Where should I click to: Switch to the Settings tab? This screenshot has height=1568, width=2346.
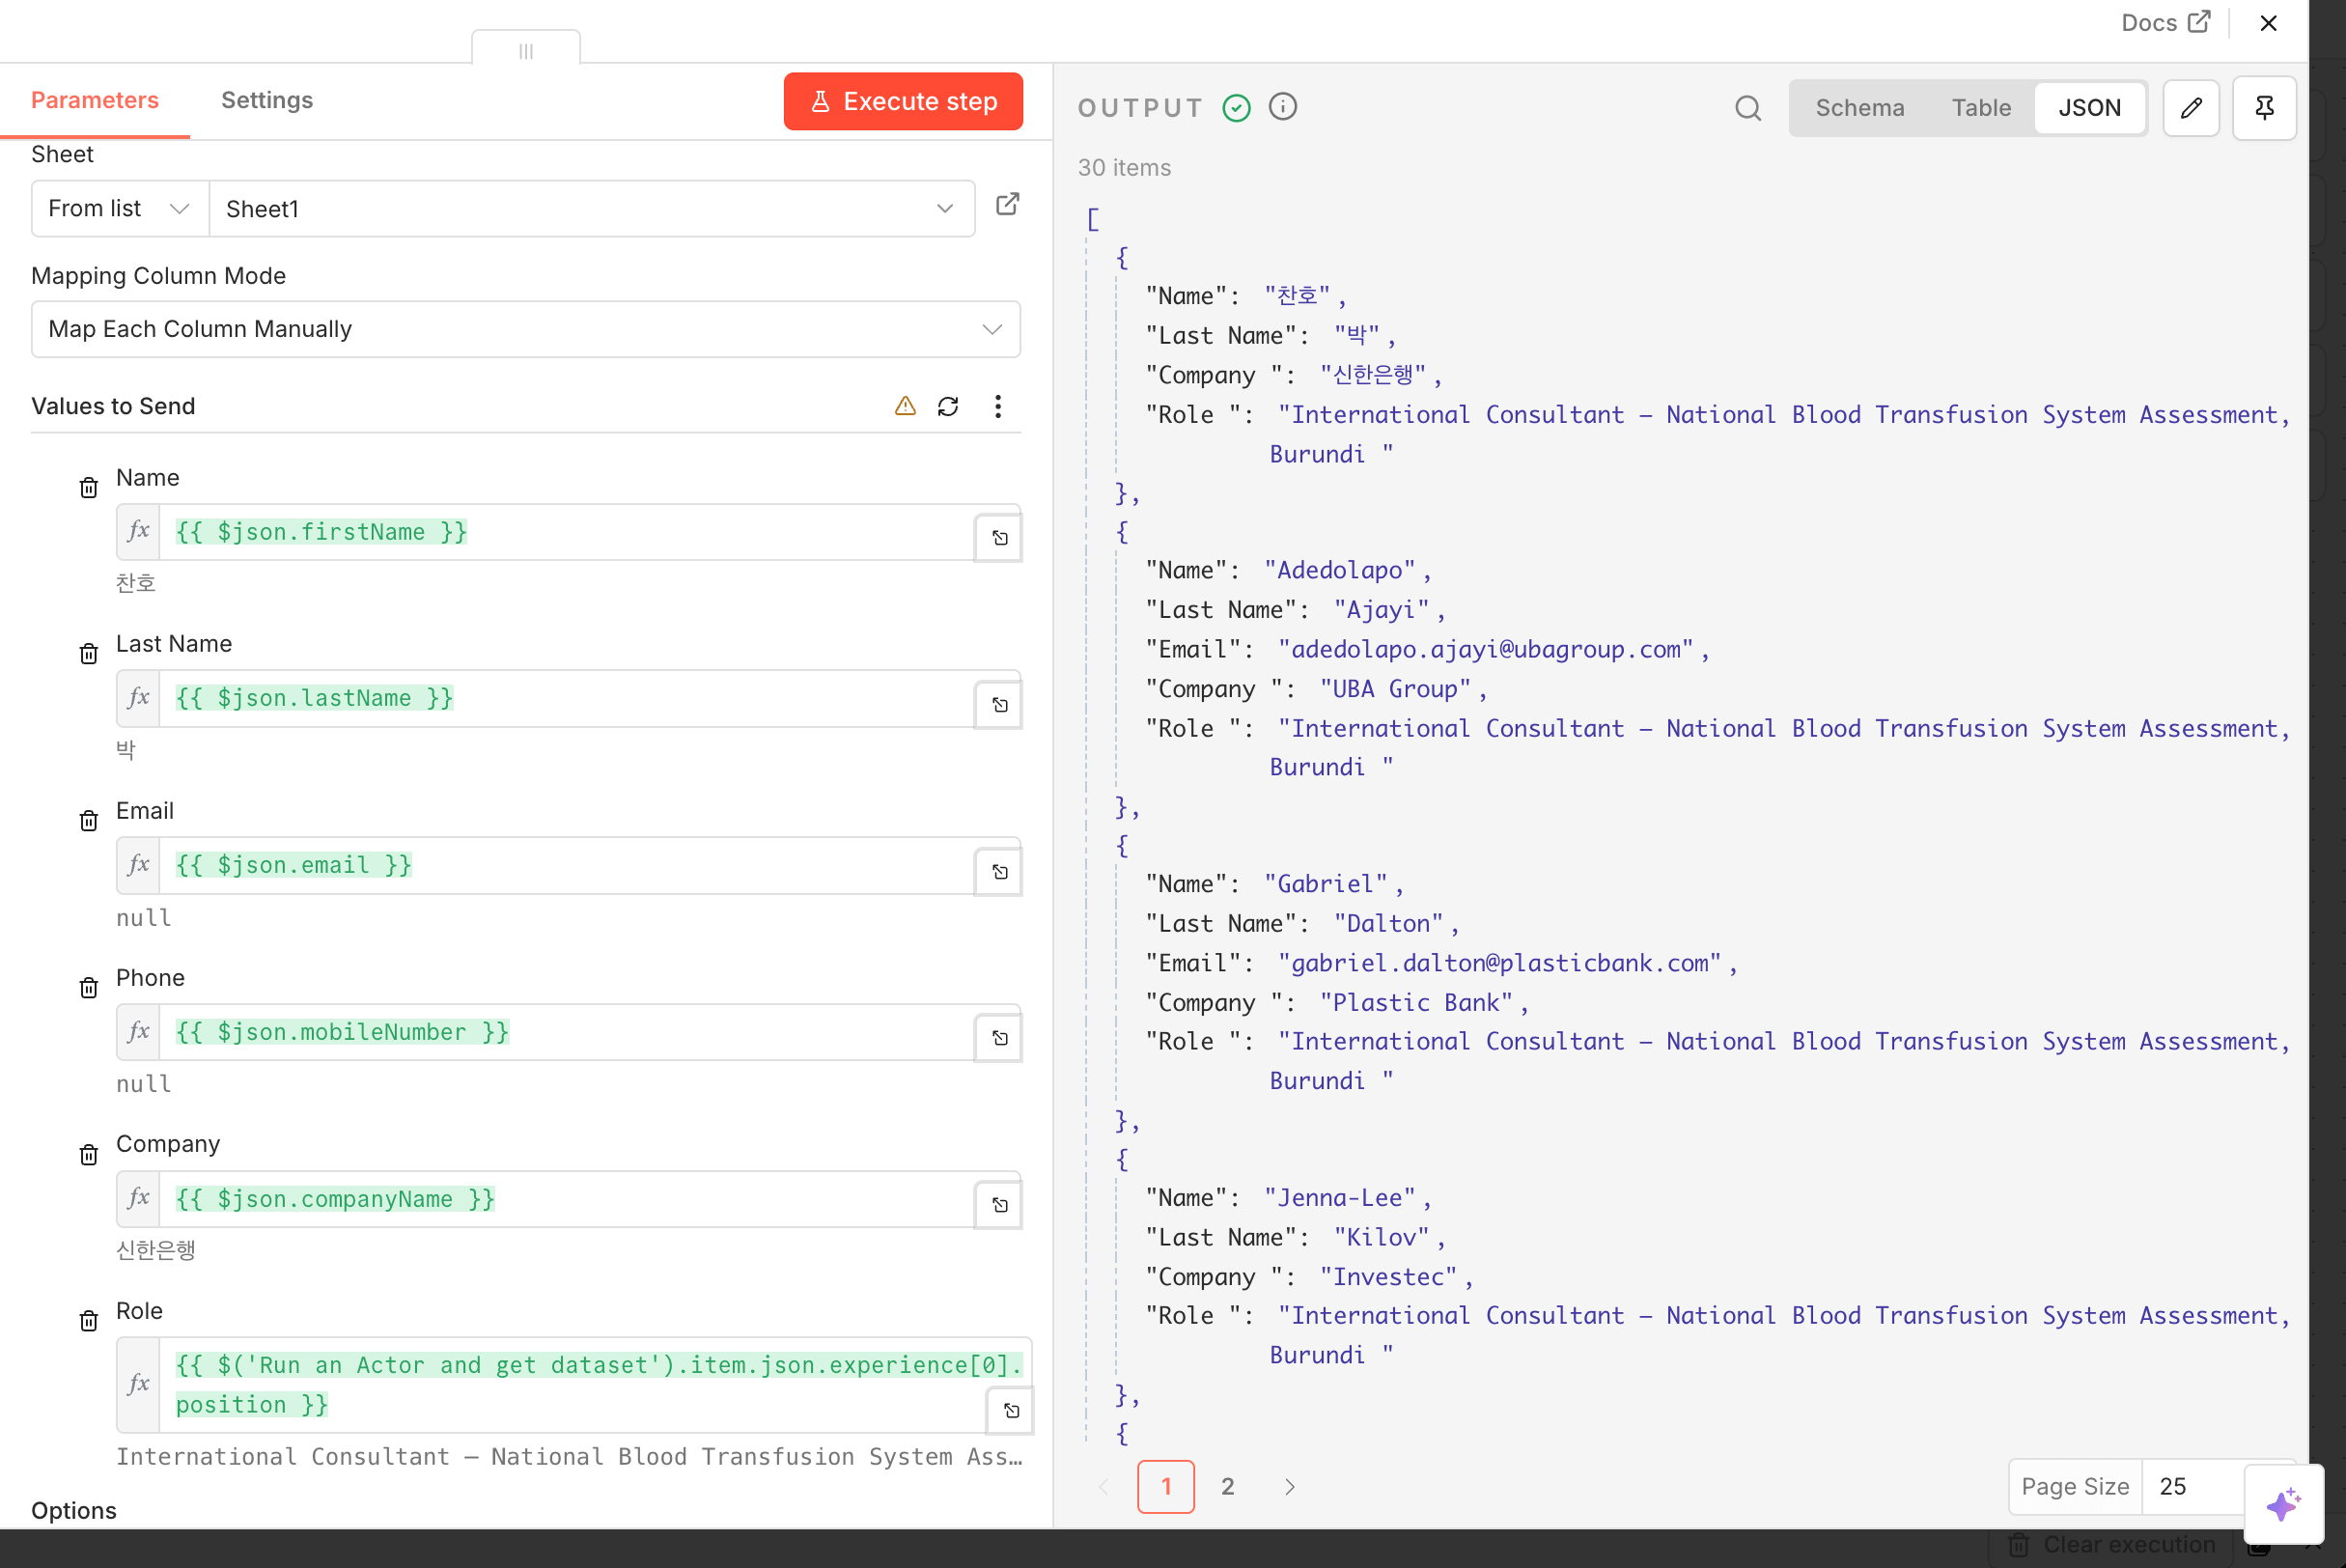click(267, 100)
